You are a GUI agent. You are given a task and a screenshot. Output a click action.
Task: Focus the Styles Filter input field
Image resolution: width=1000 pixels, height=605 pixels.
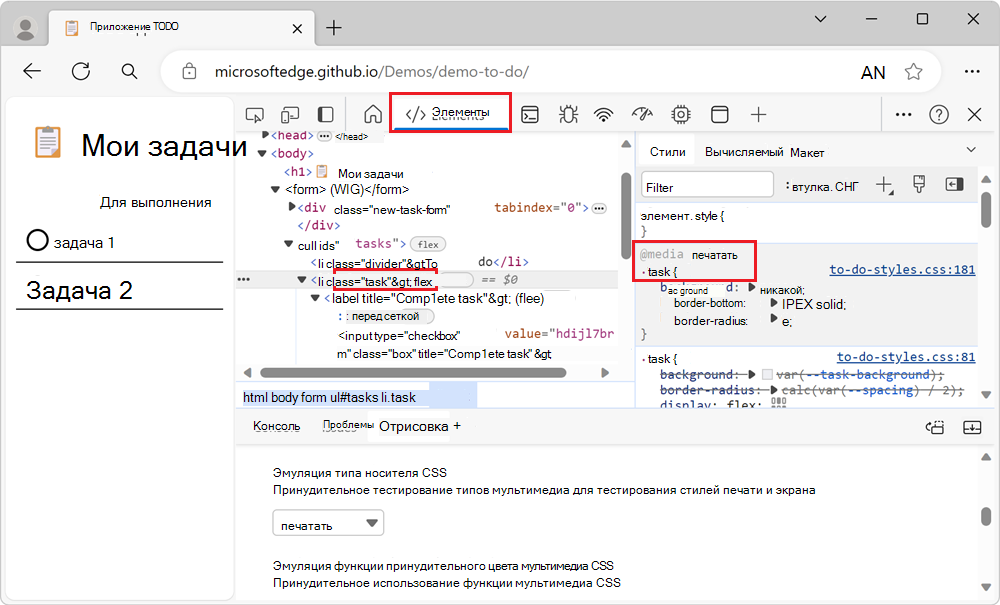(707, 185)
